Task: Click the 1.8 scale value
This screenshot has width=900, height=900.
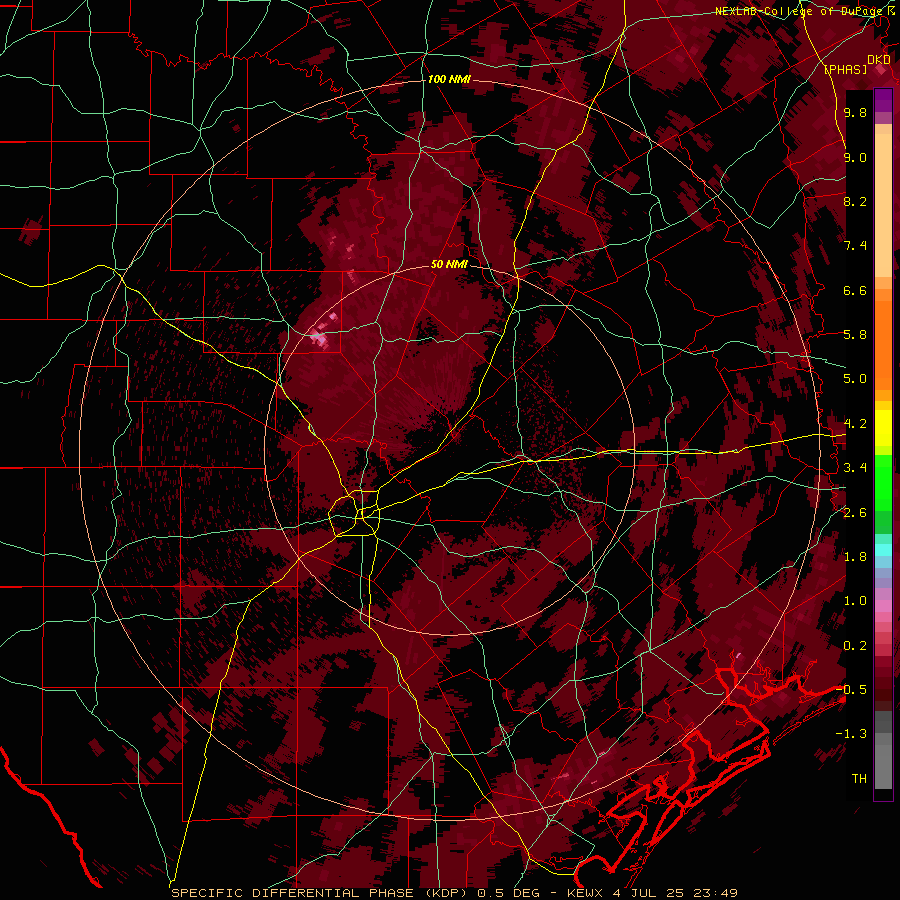Action: coord(855,557)
